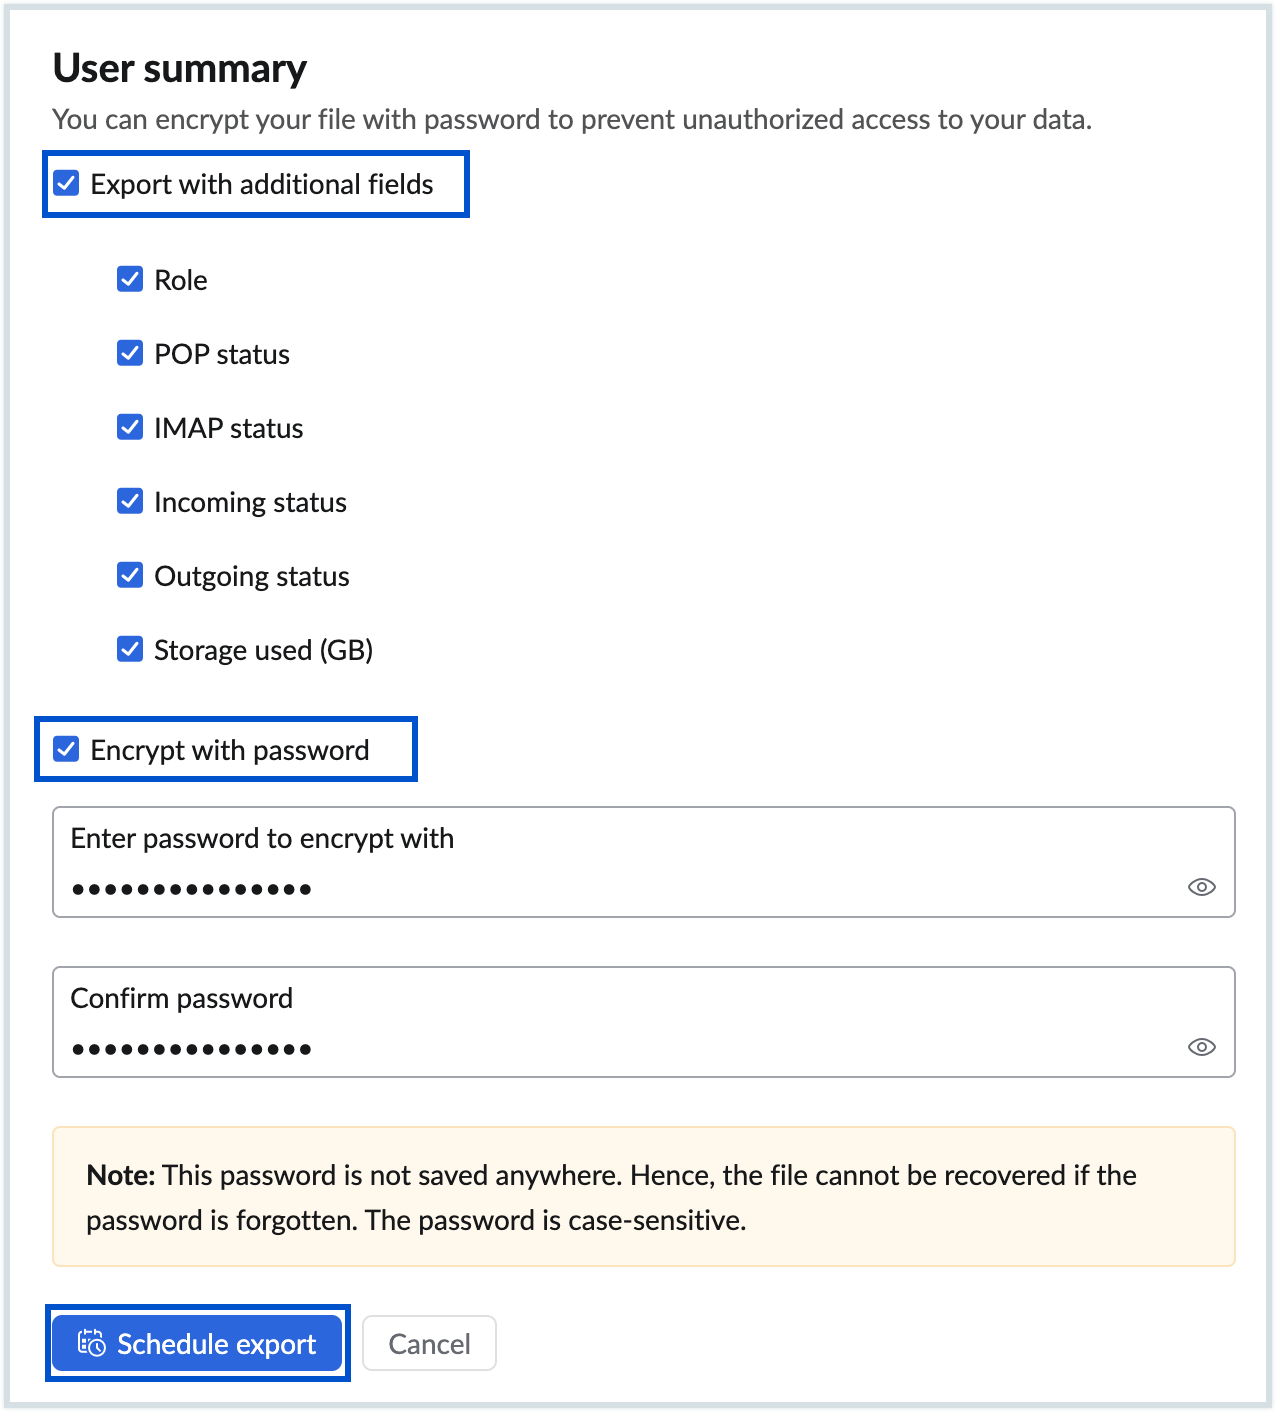Screen dimensions: 1276x1412
Task: Click the description text about encrypting your file
Action: tap(571, 120)
